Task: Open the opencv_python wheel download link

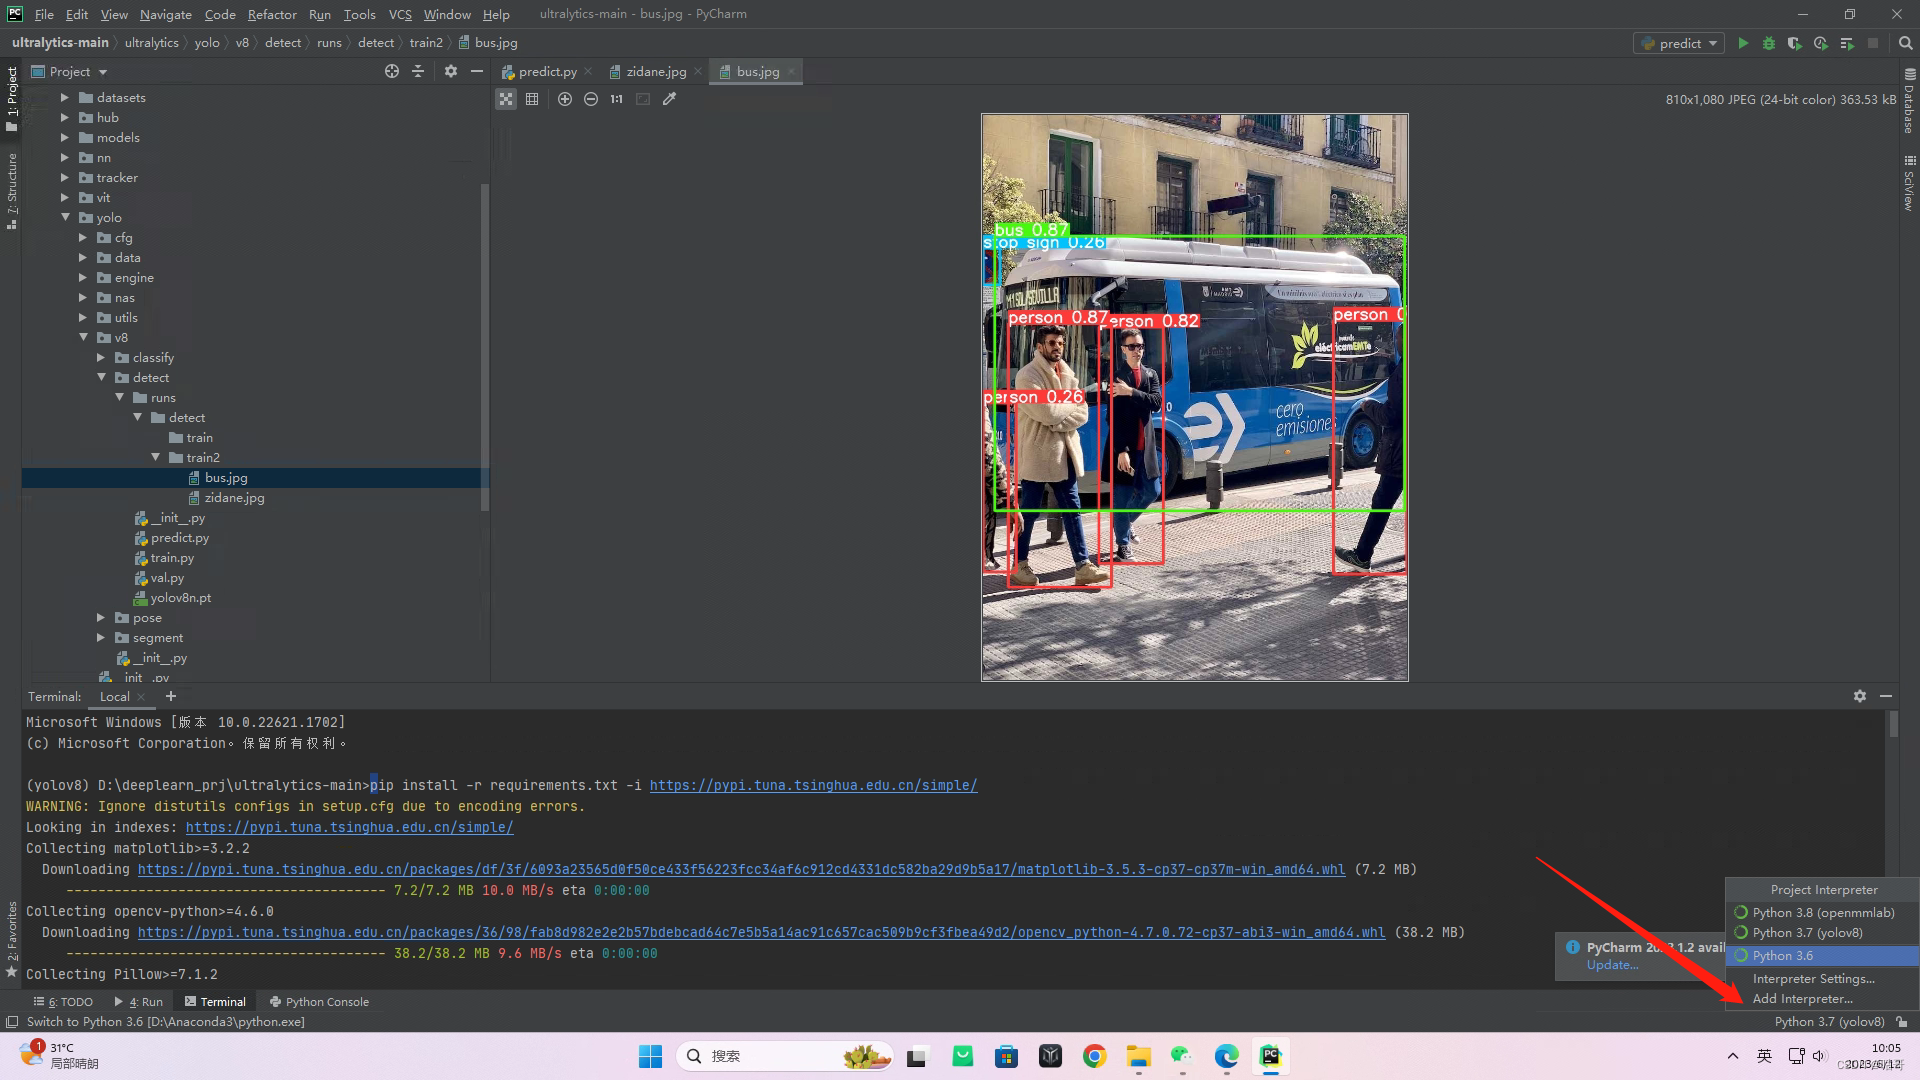Action: click(x=761, y=933)
